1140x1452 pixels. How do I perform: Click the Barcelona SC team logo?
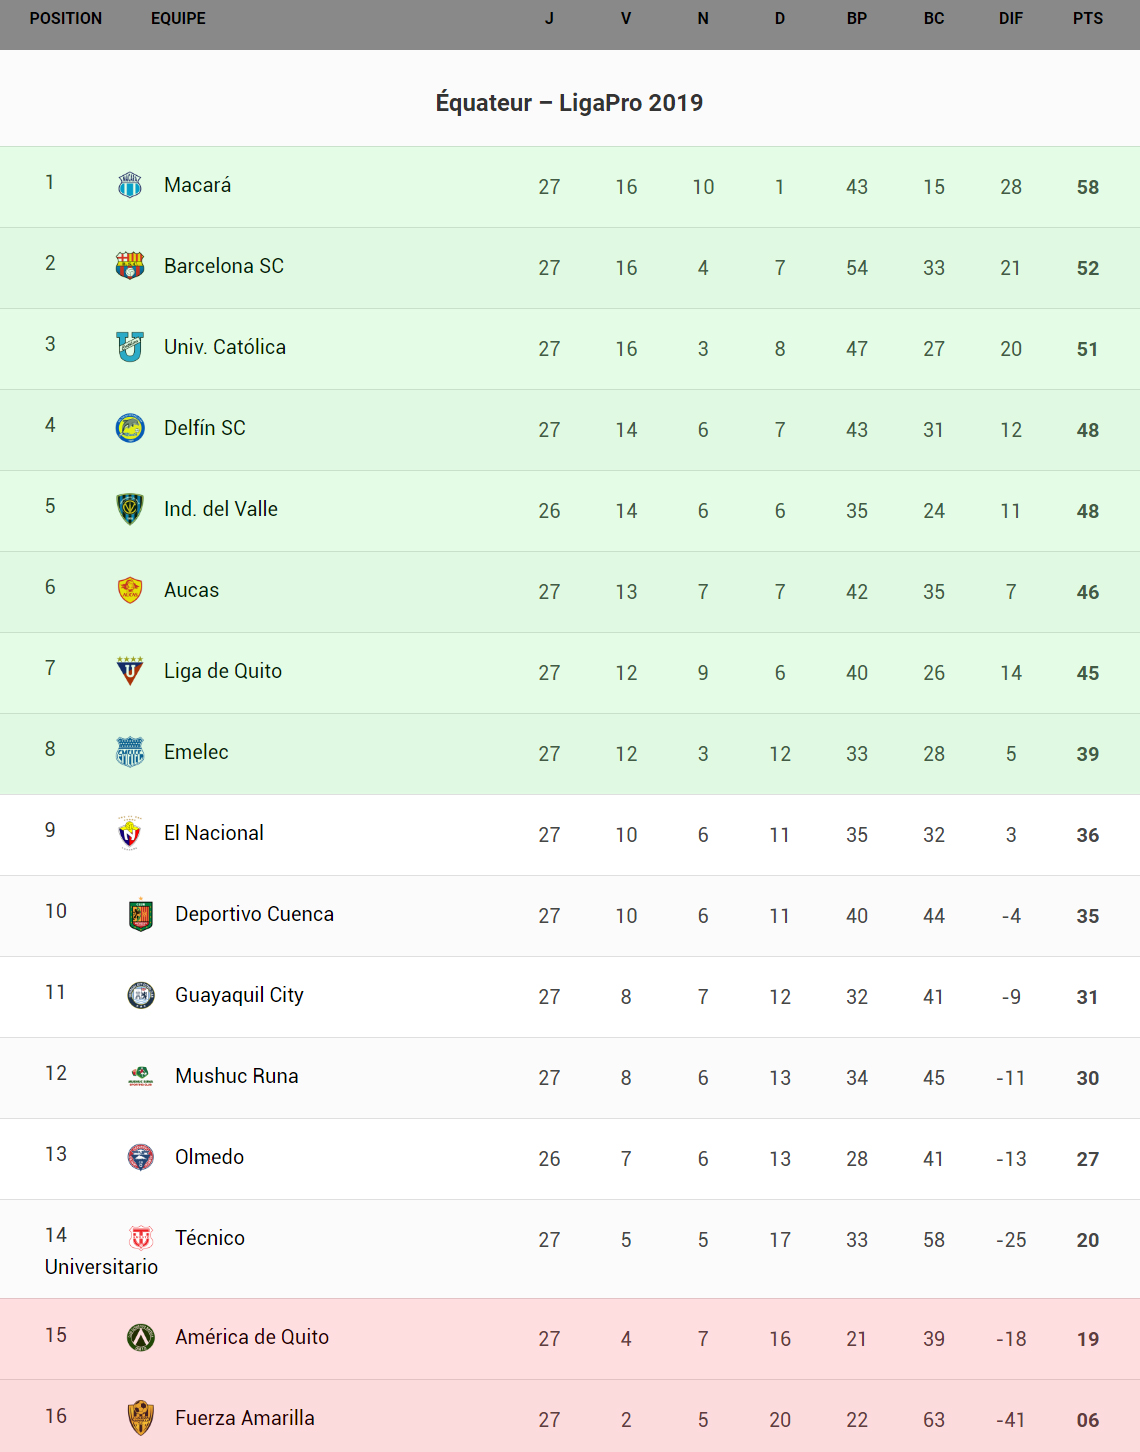(x=130, y=266)
